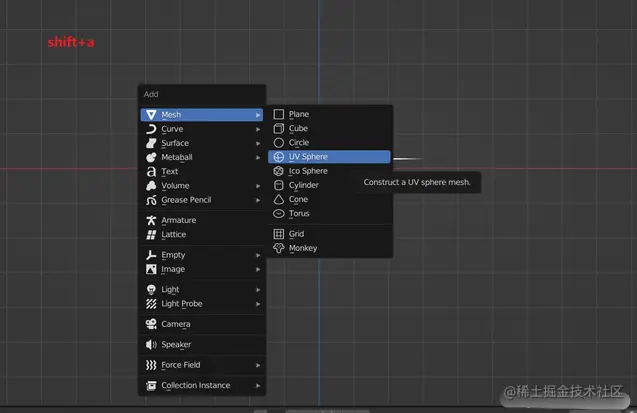This screenshot has height=413, width=637.
Task: Select the Volume menu entry
Action: point(202,186)
